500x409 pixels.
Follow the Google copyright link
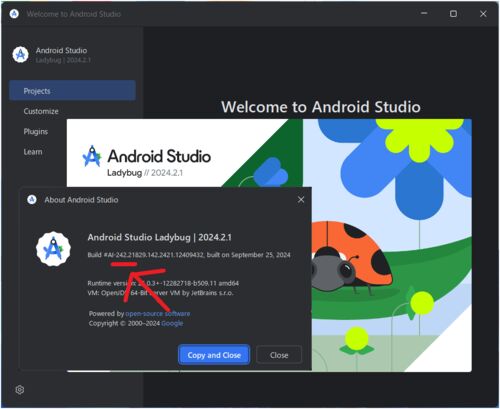[x=172, y=323]
